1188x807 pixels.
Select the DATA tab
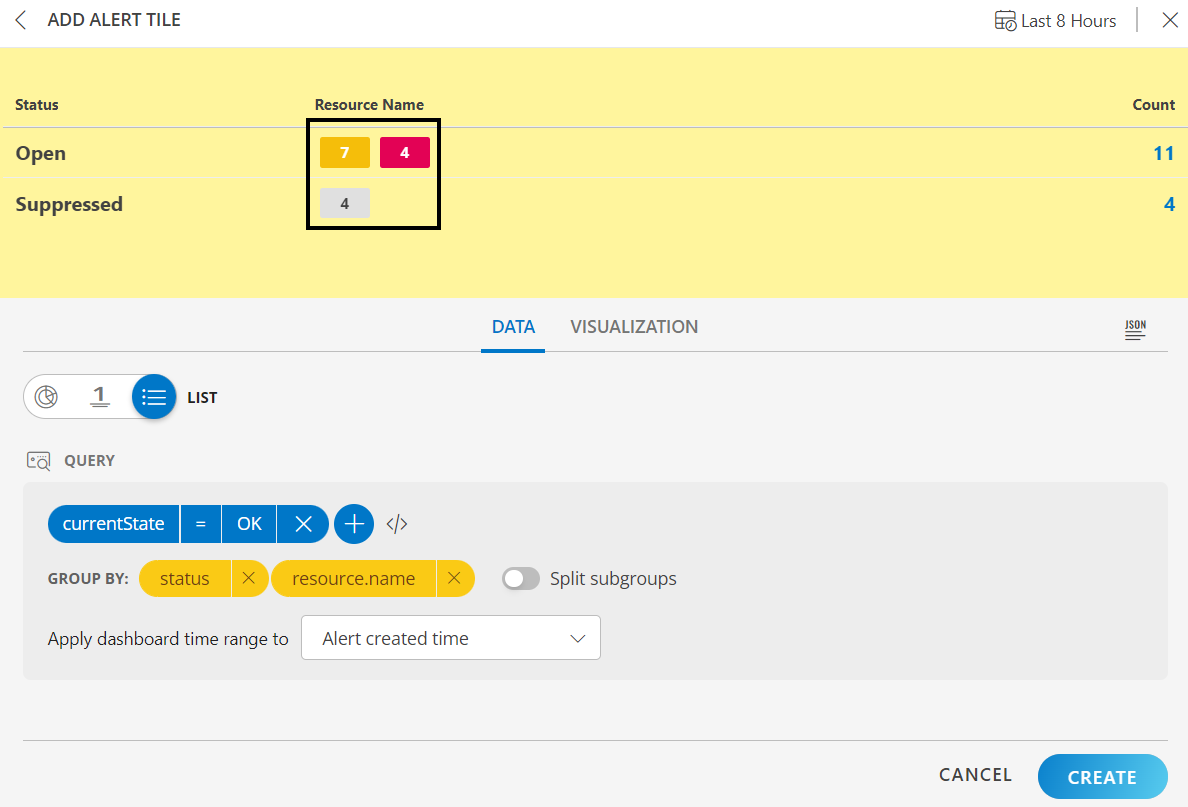coord(513,327)
